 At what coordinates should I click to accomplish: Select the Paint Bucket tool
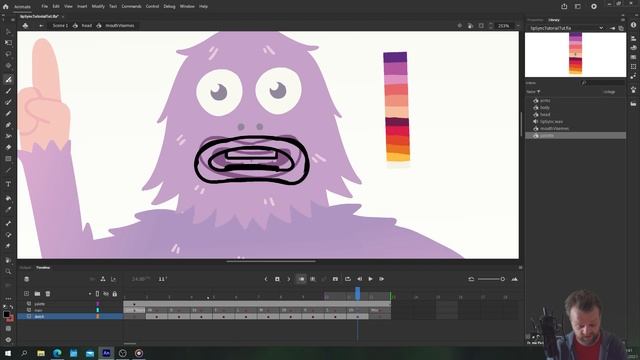click(8, 198)
